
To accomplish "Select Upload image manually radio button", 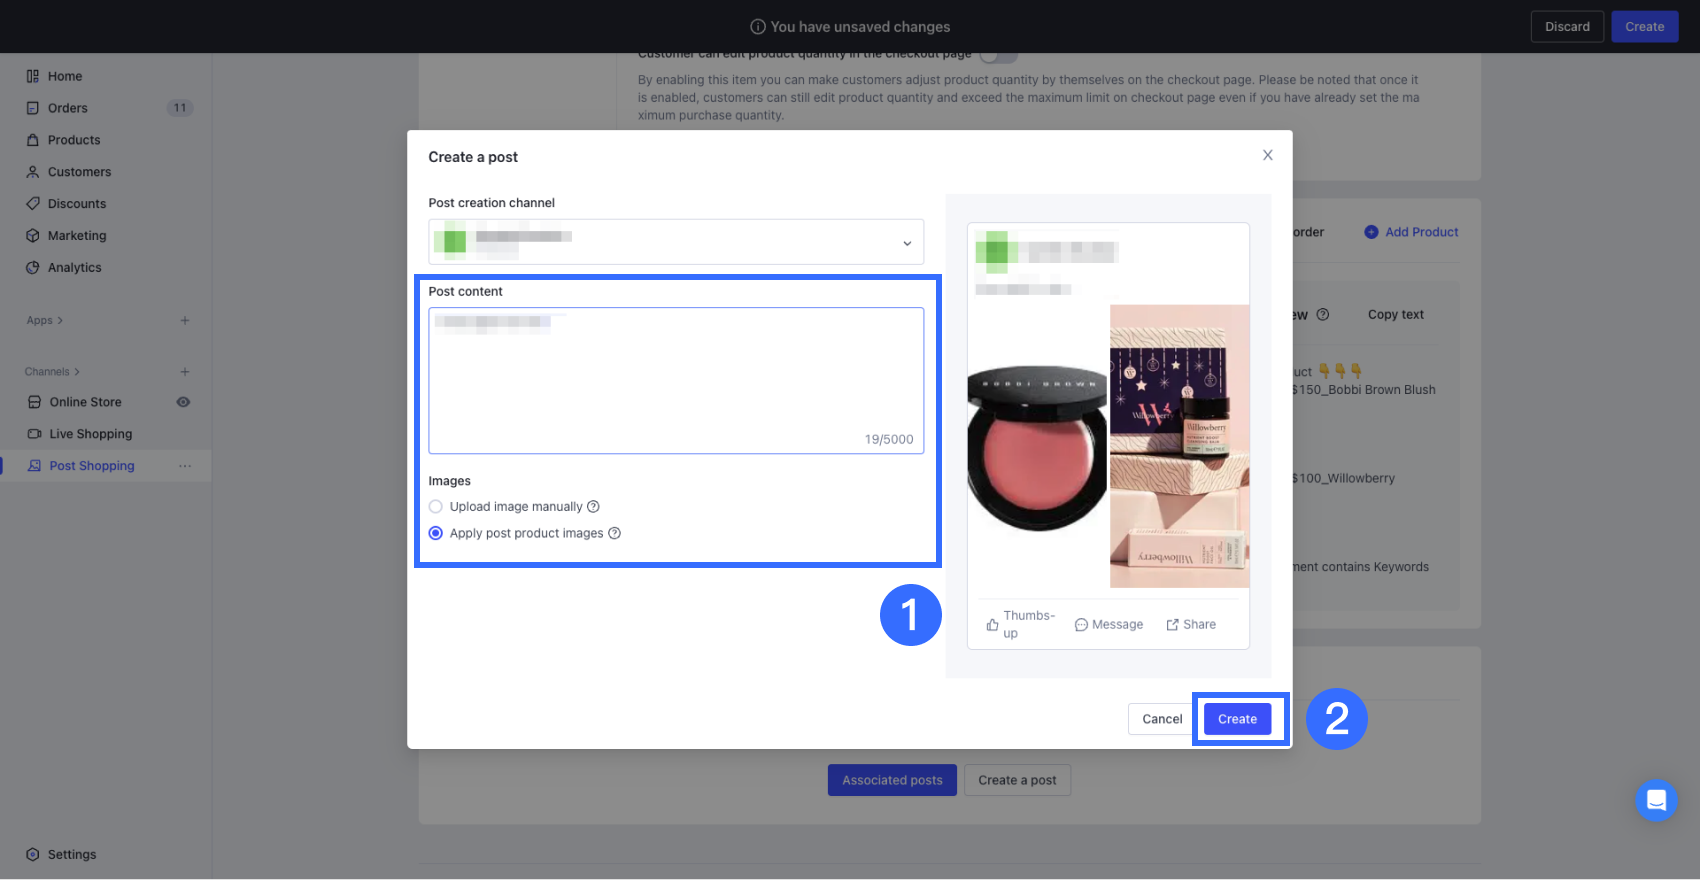I will 436,507.
